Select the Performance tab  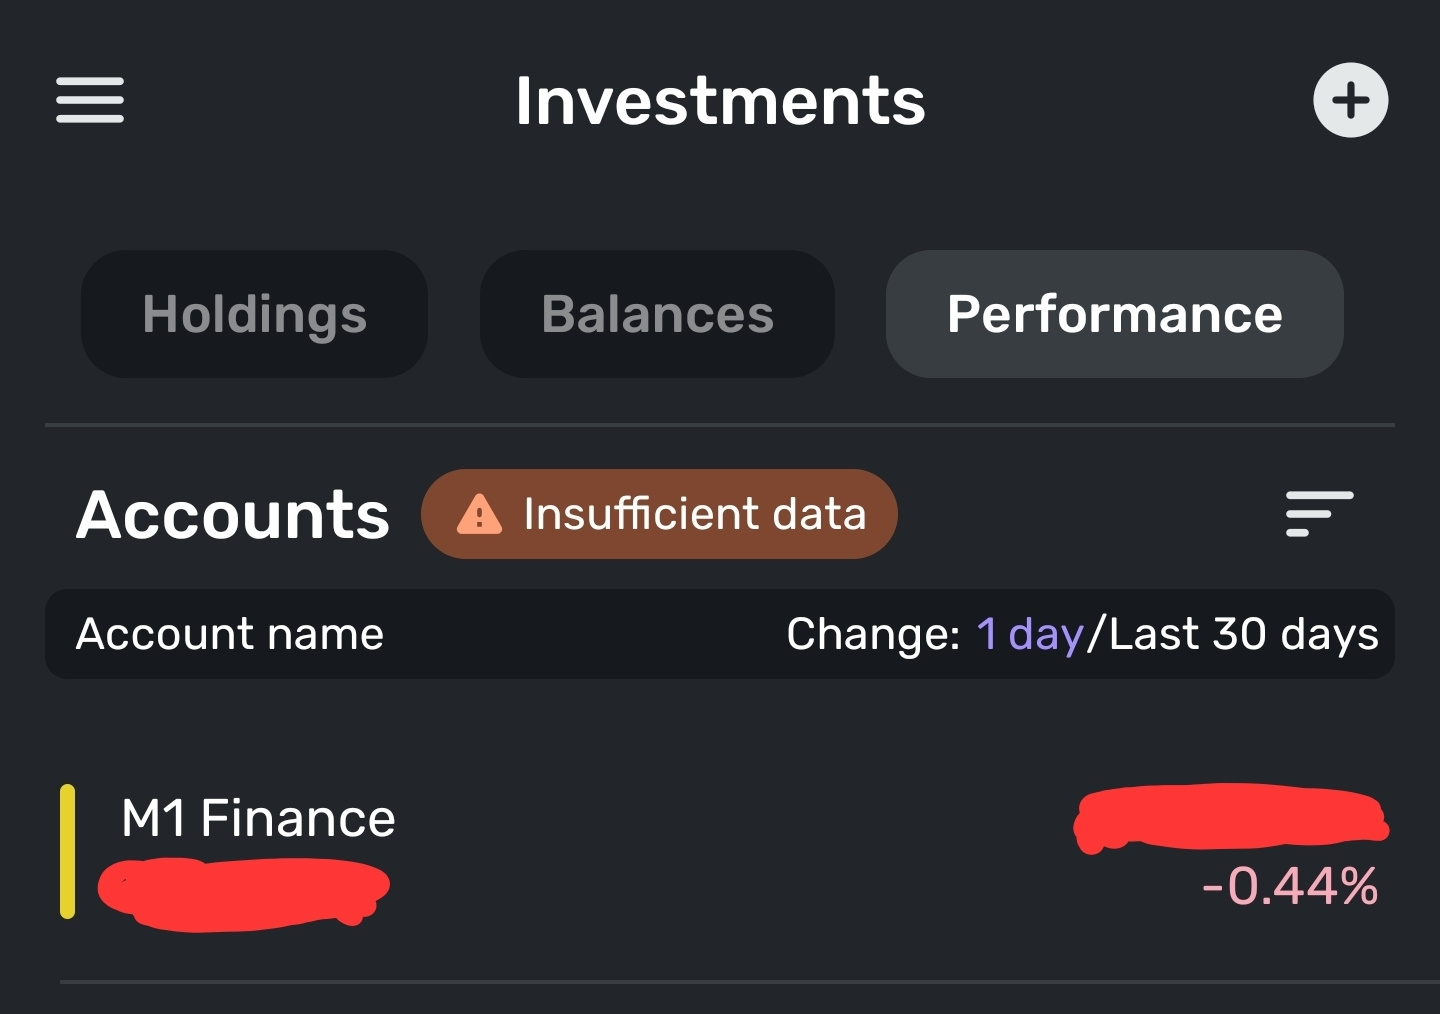[1114, 314]
